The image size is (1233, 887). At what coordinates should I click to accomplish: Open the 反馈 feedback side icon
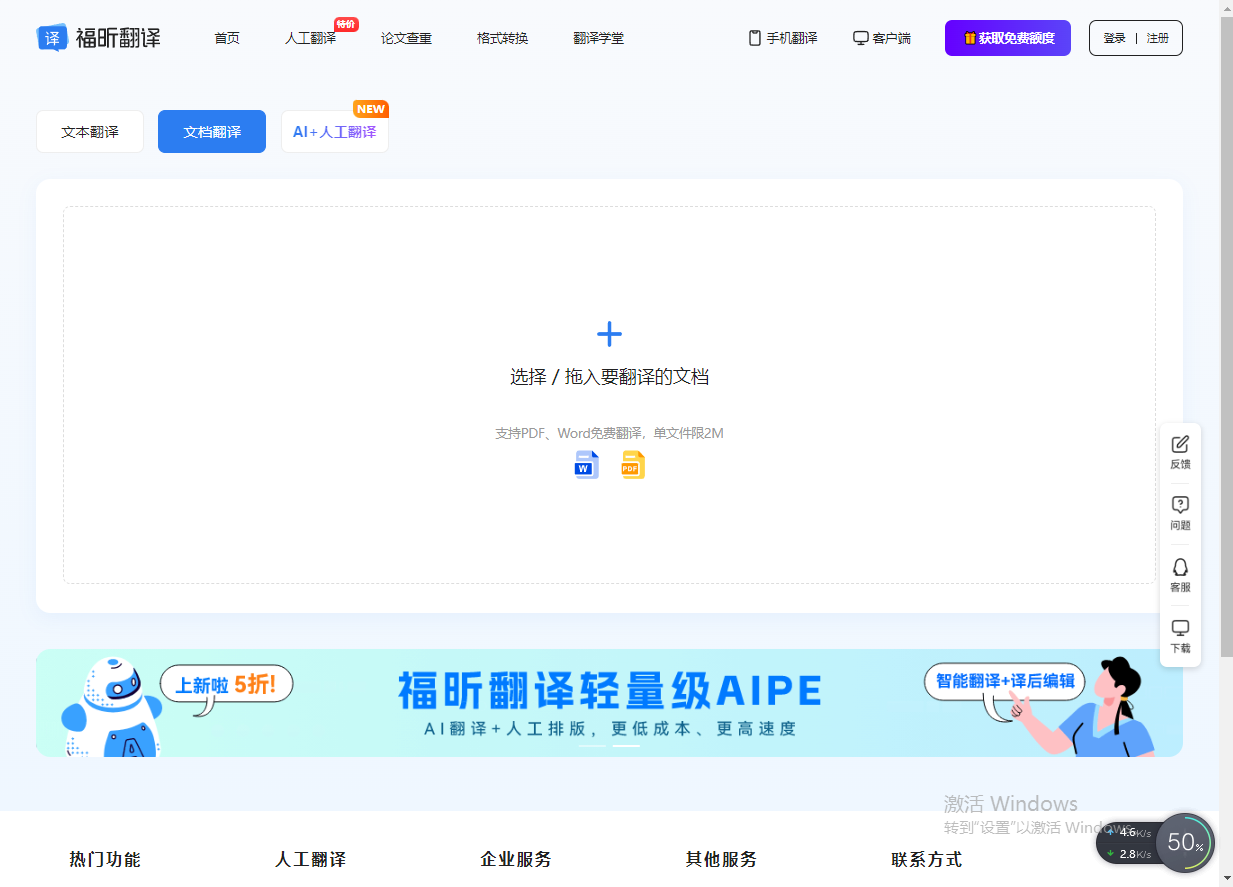[x=1180, y=452]
